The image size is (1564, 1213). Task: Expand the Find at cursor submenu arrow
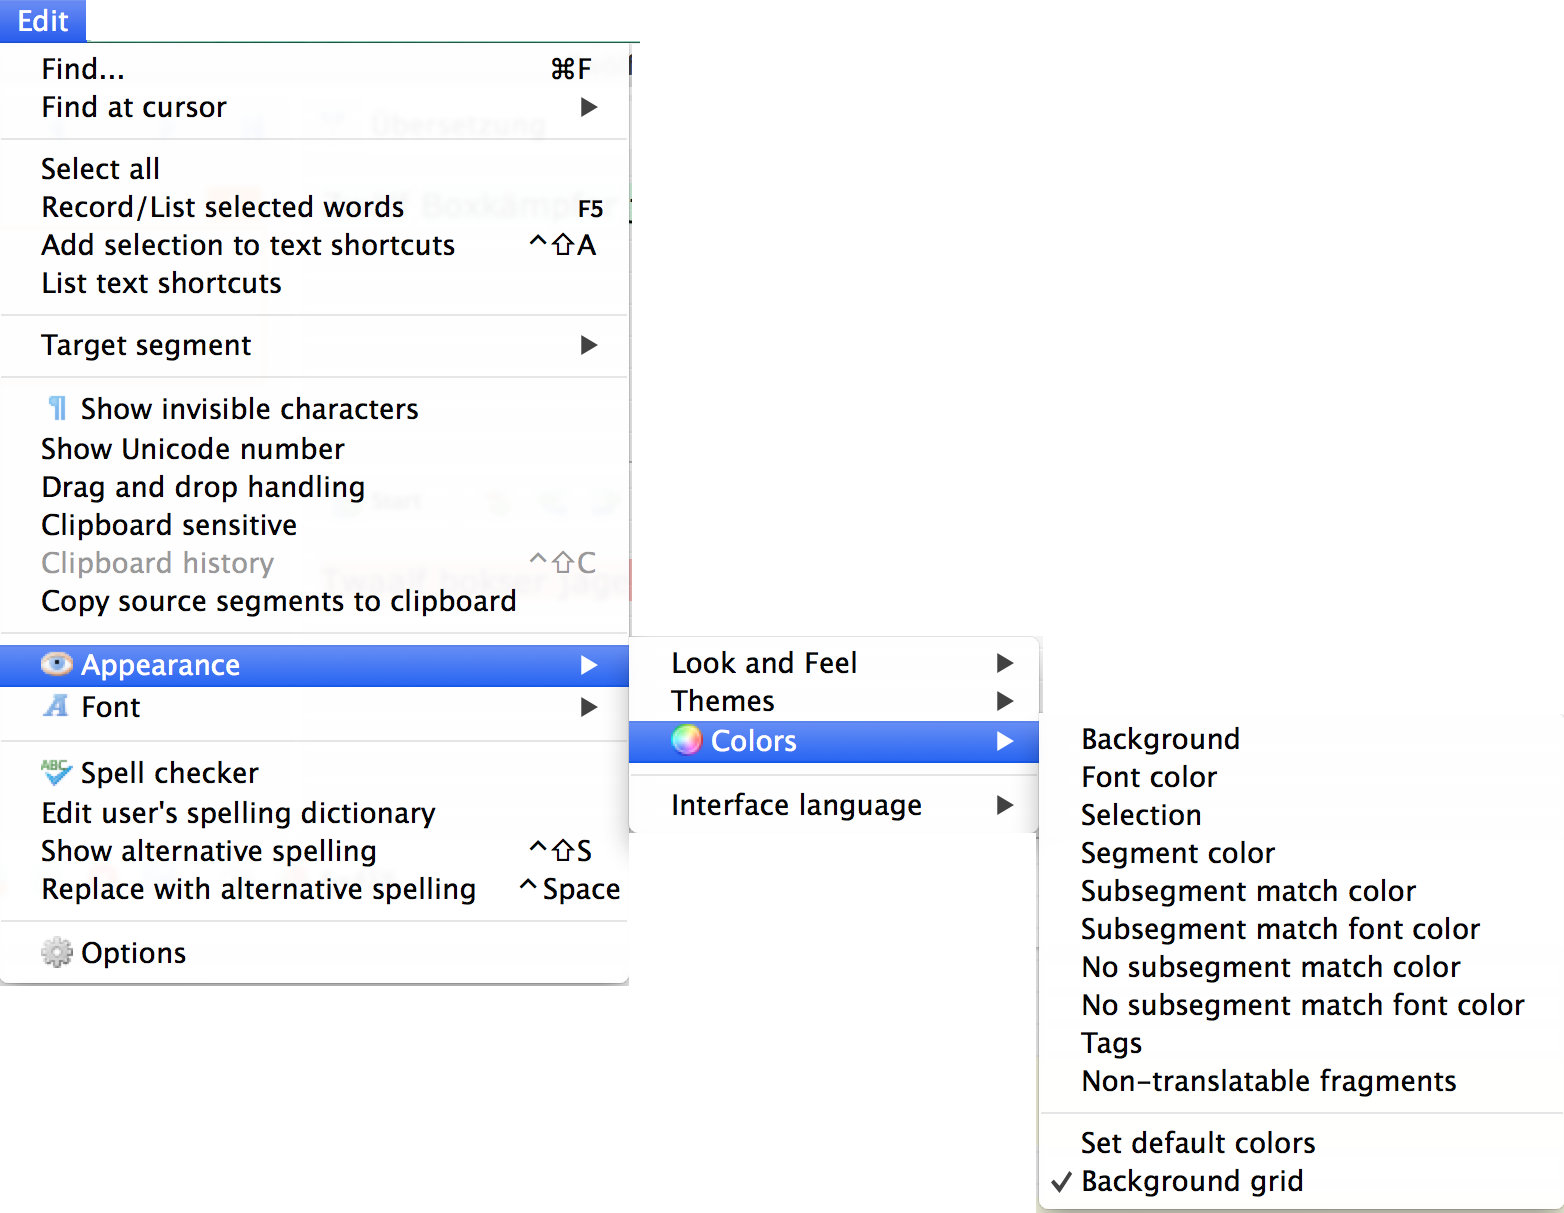pyautogui.click(x=589, y=107)
